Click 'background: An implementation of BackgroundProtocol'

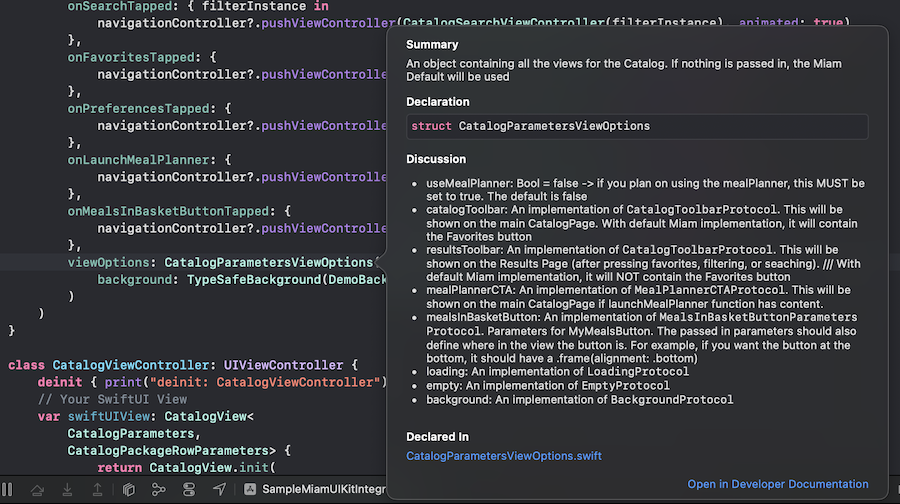pos(579,400)
